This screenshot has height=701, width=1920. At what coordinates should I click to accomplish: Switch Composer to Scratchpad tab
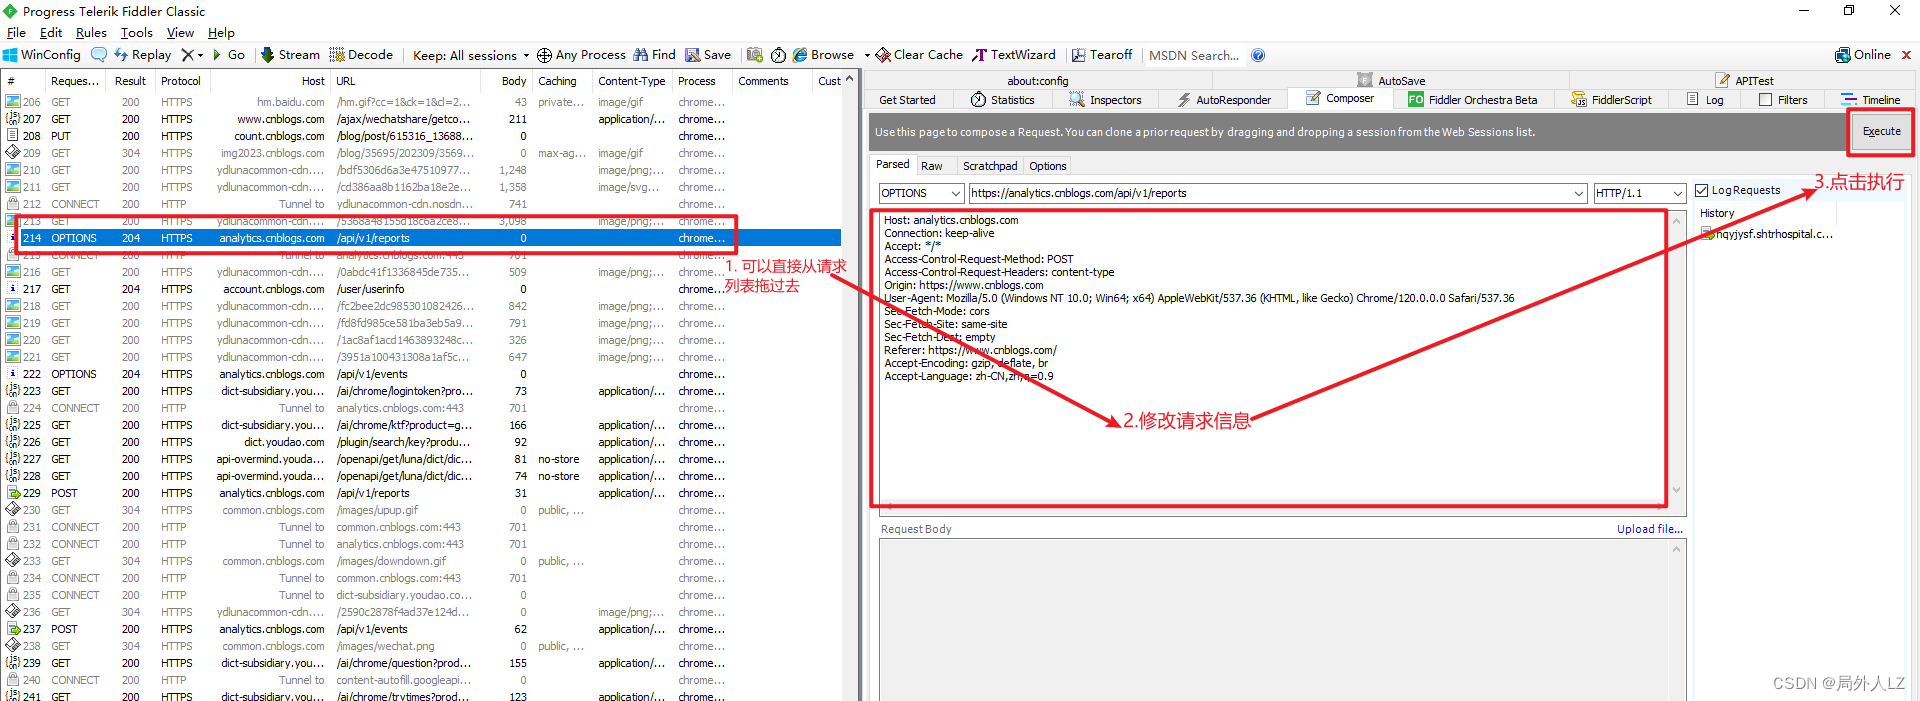click(x=990, y=166)
